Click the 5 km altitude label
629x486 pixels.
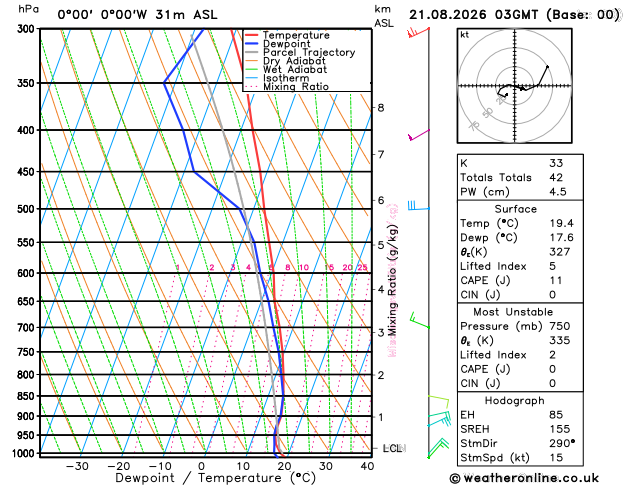pyautogui.click(x=381, y=245)
